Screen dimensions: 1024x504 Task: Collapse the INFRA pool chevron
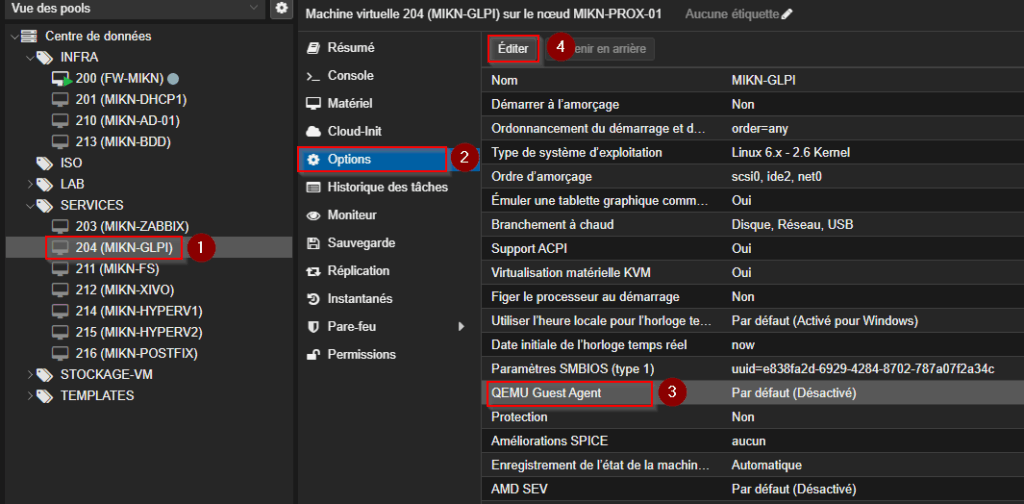[29, 57]
